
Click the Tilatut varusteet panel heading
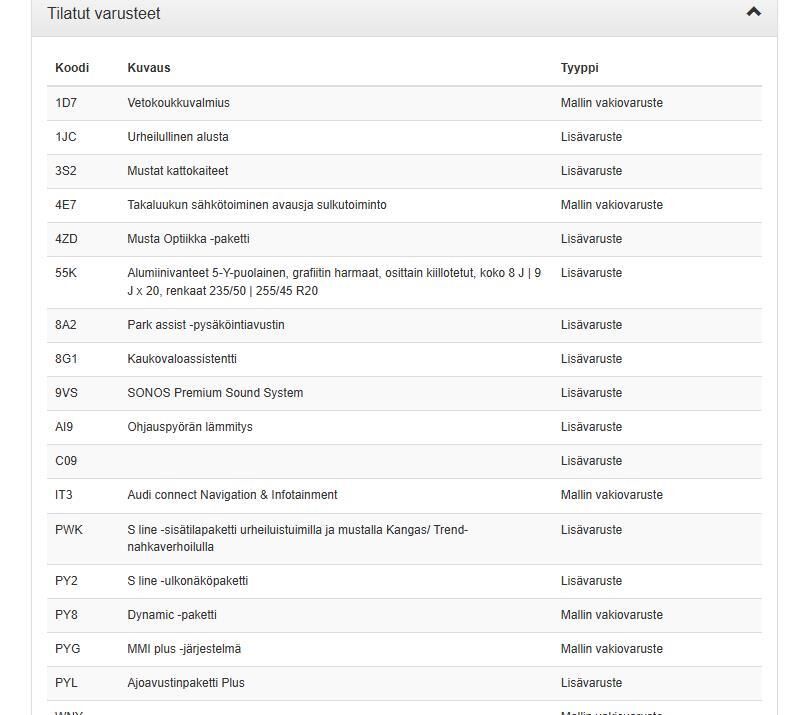coord(104,14)
